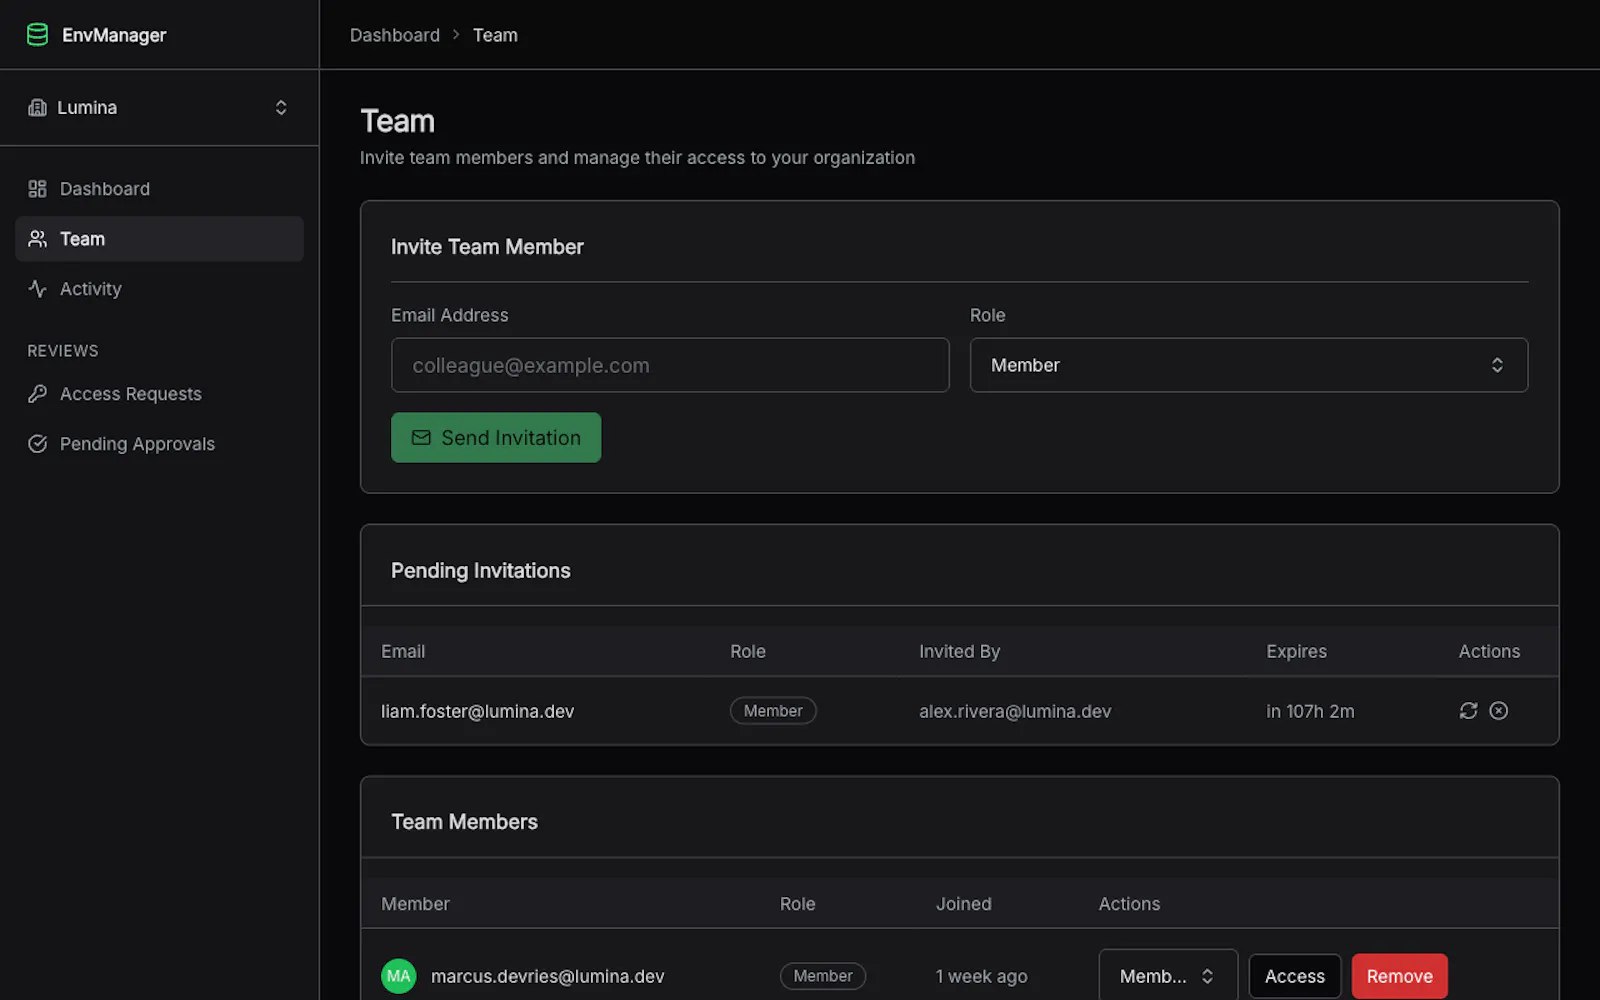
Task: Click the Send Invitation button
Action: (x=496, y=438)
